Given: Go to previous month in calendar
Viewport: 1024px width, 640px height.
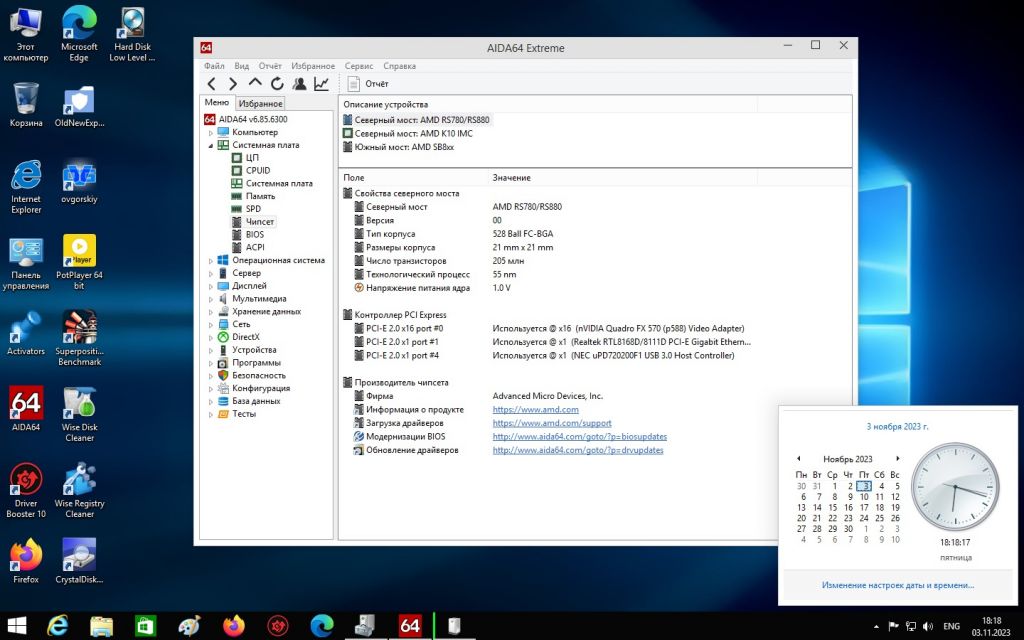Looking at the screenshot, I should [x=798, y=458].
